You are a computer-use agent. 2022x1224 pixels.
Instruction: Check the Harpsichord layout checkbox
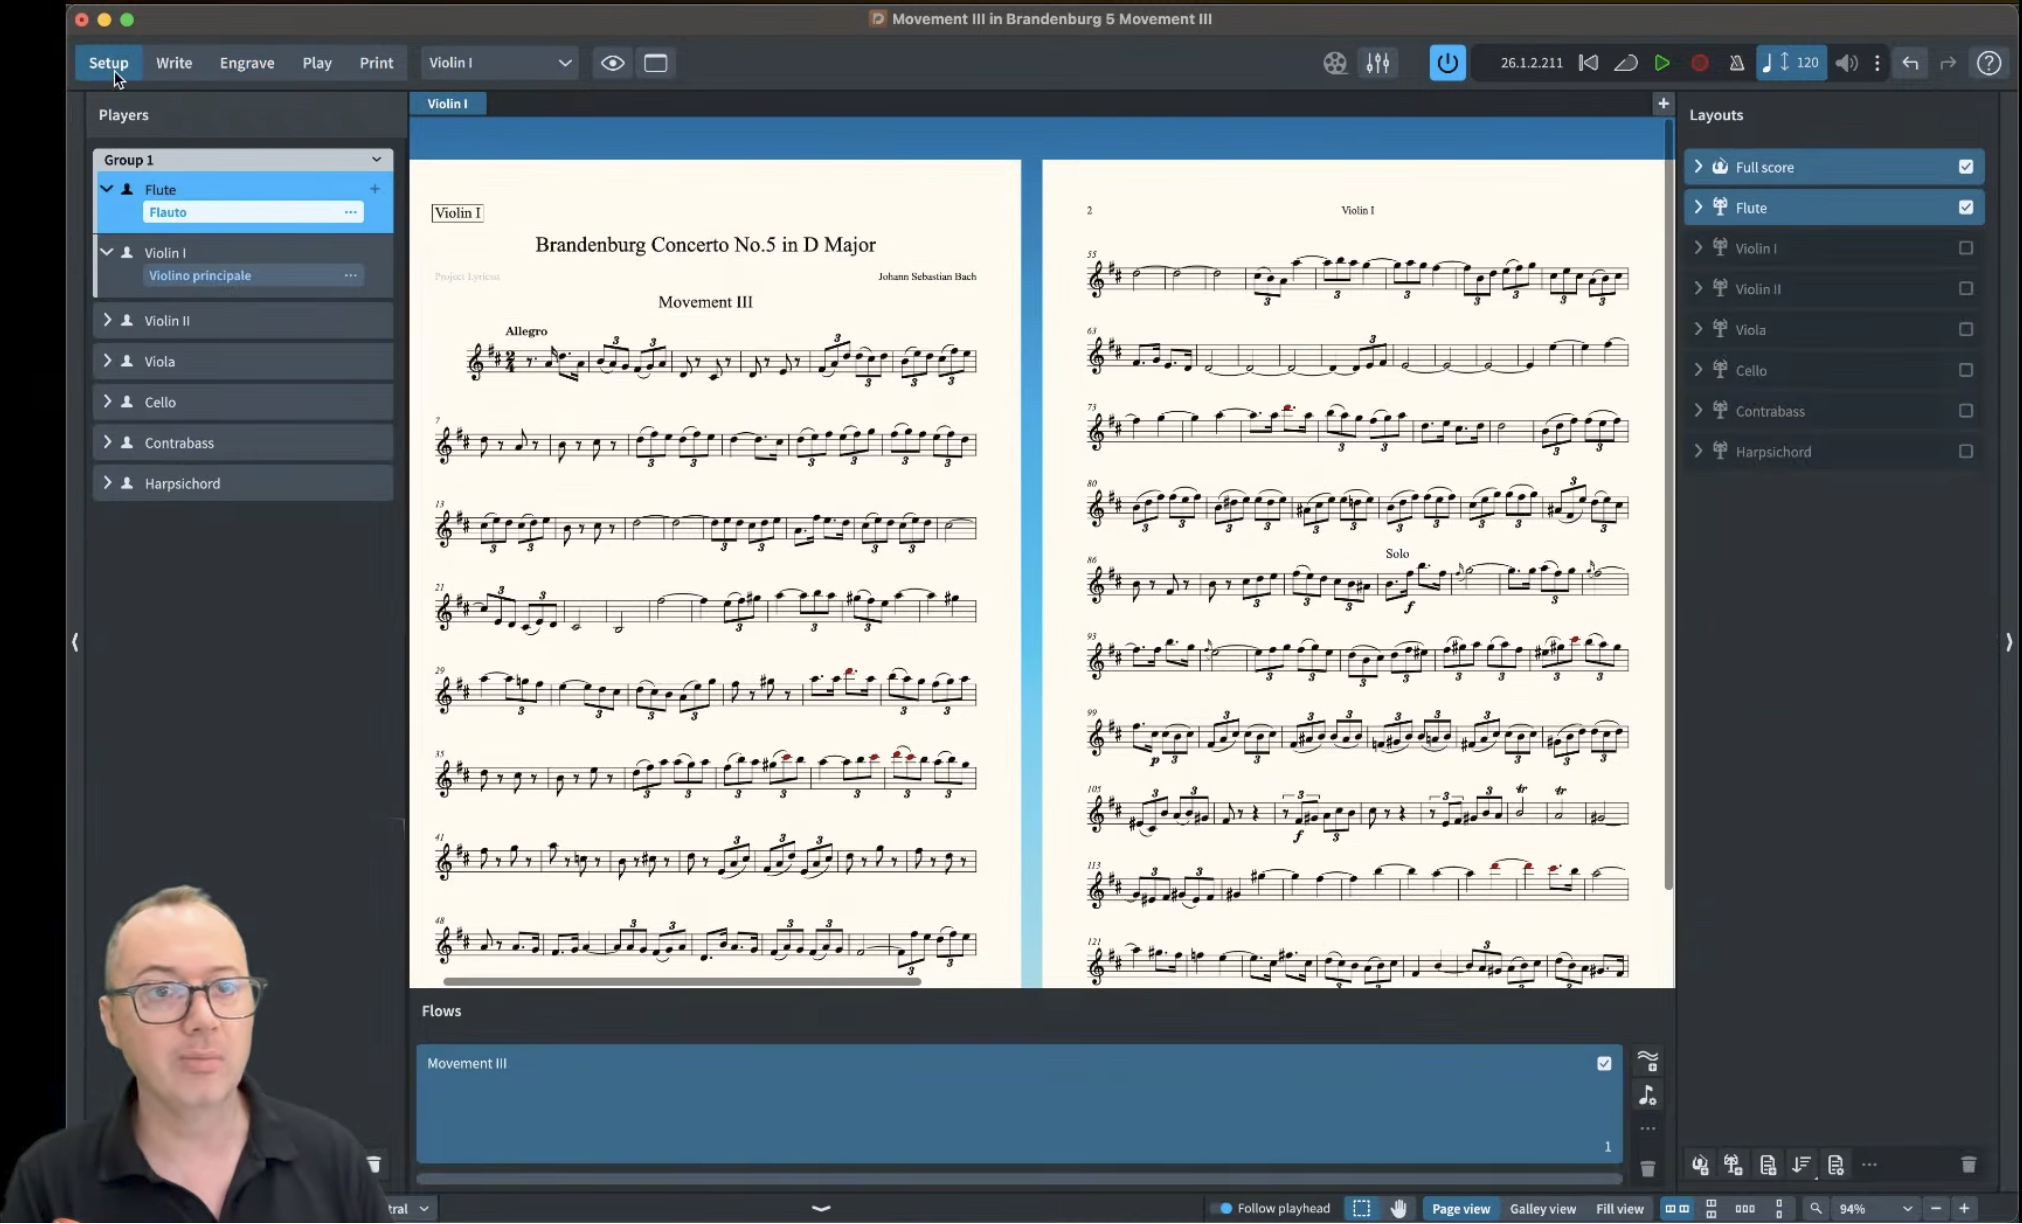[1965, 451]
